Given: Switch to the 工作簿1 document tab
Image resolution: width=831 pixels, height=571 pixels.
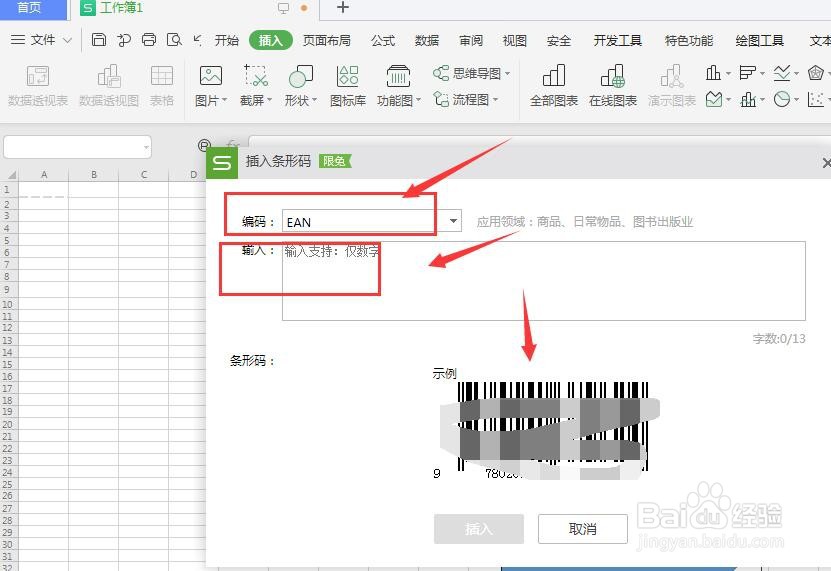Looking at the screenshot, I should point(121,8).
